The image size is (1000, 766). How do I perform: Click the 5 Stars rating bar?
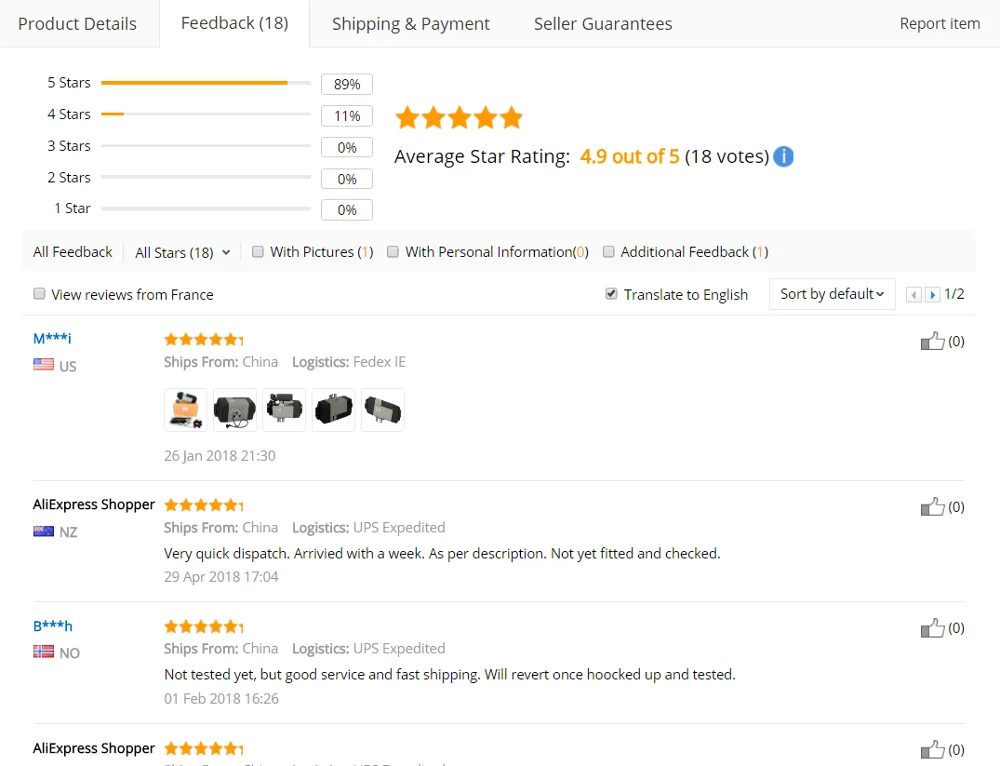pyautogui.click(x=205, y=83)
